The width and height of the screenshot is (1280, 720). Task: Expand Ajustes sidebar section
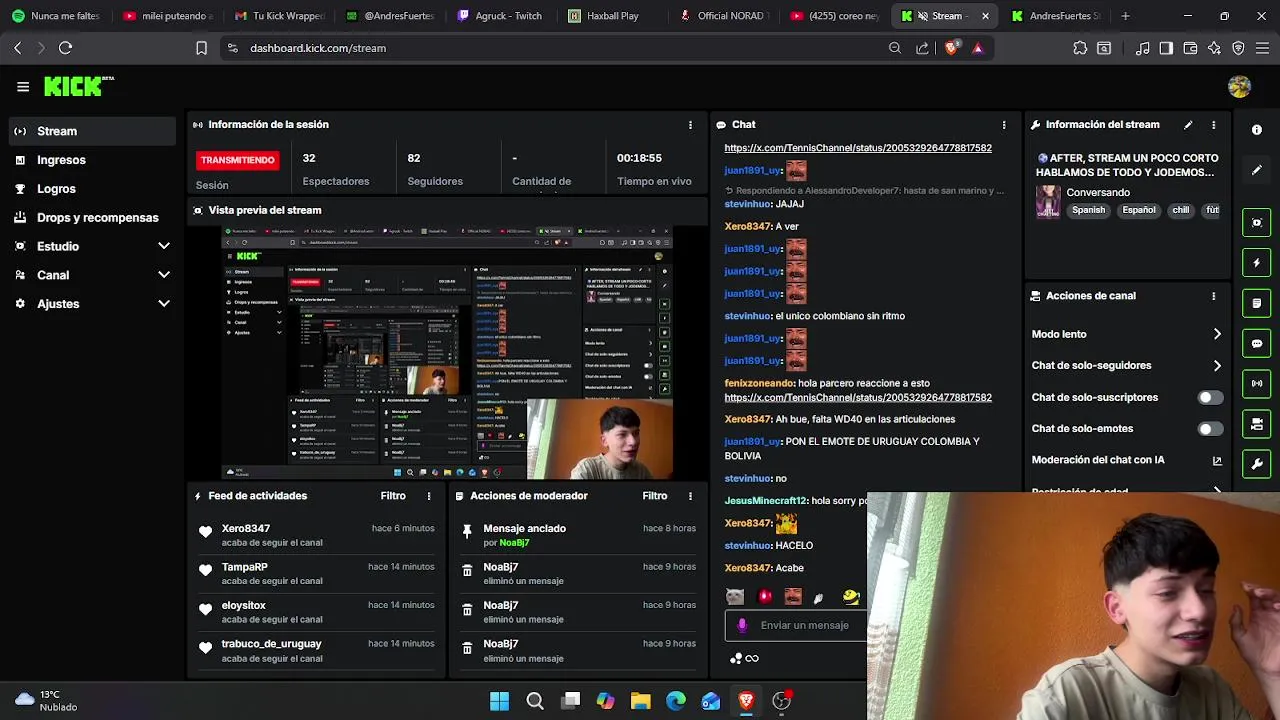pyautogui.click(x=164, y=304)
